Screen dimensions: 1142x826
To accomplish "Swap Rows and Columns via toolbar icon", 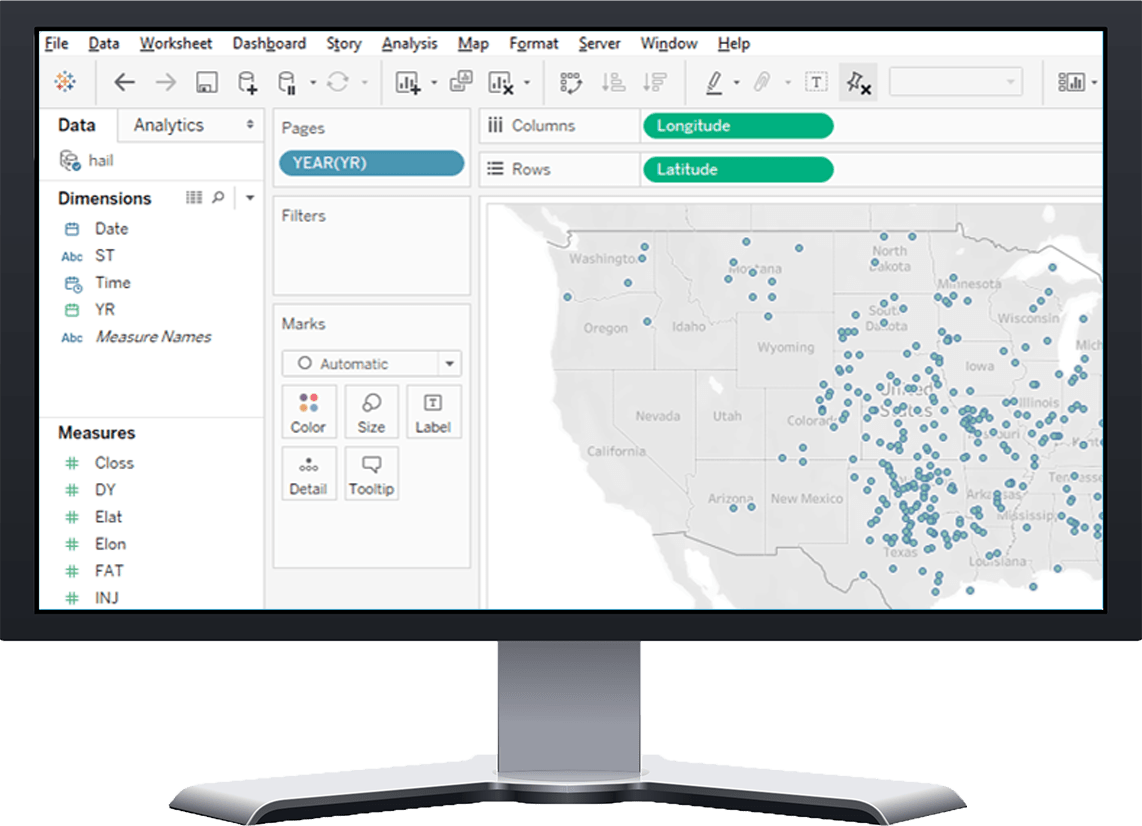I will pyautogui.click(x=571, y=82).
